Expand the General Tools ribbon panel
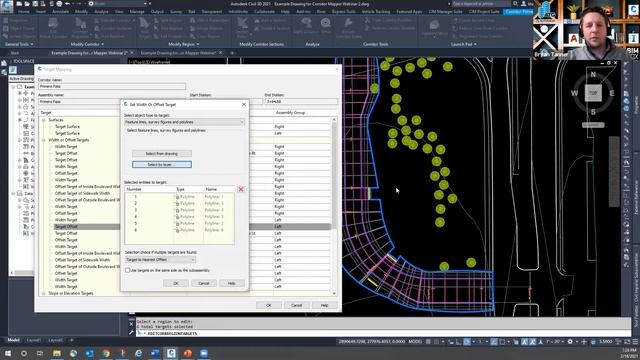The image size is (640, 360). (19, 44)
